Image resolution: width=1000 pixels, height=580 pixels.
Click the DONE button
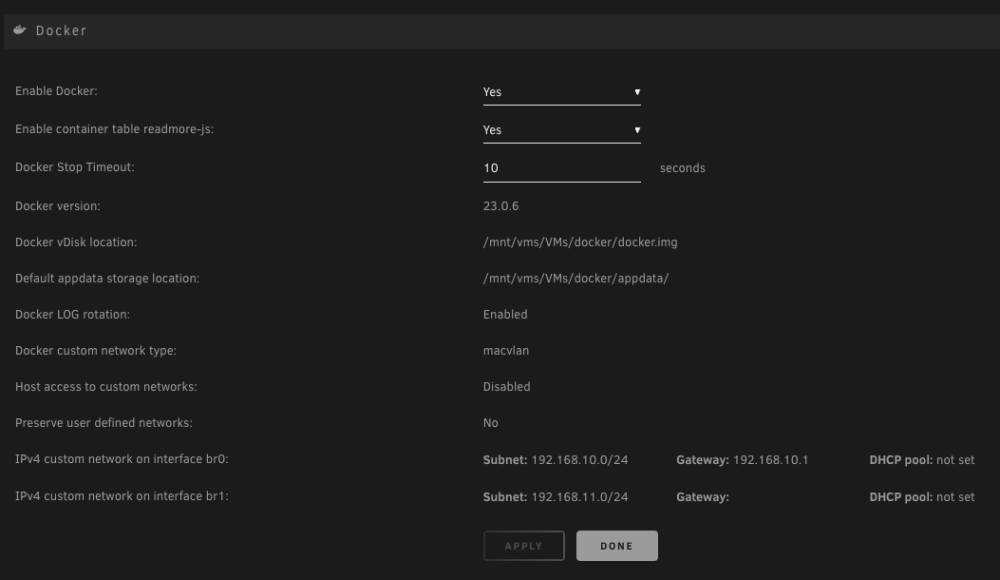(x=617, y=546)
